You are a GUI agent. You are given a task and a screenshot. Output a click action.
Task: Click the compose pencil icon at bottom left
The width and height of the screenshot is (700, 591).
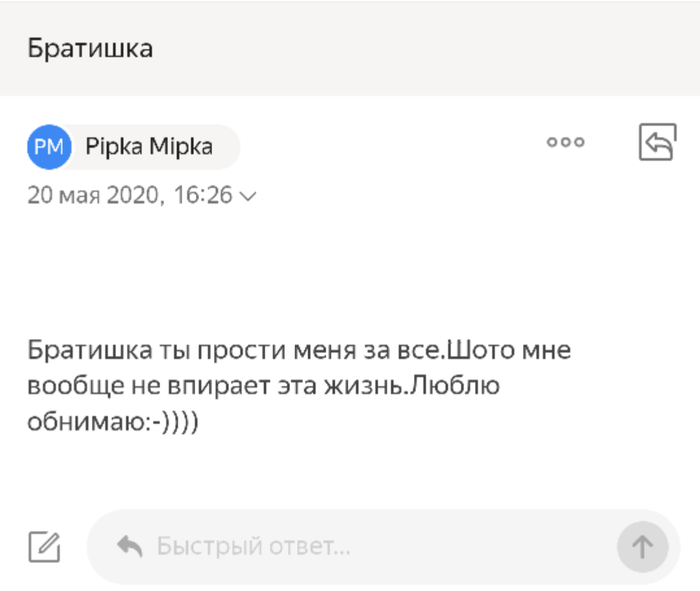coord(44,546)
